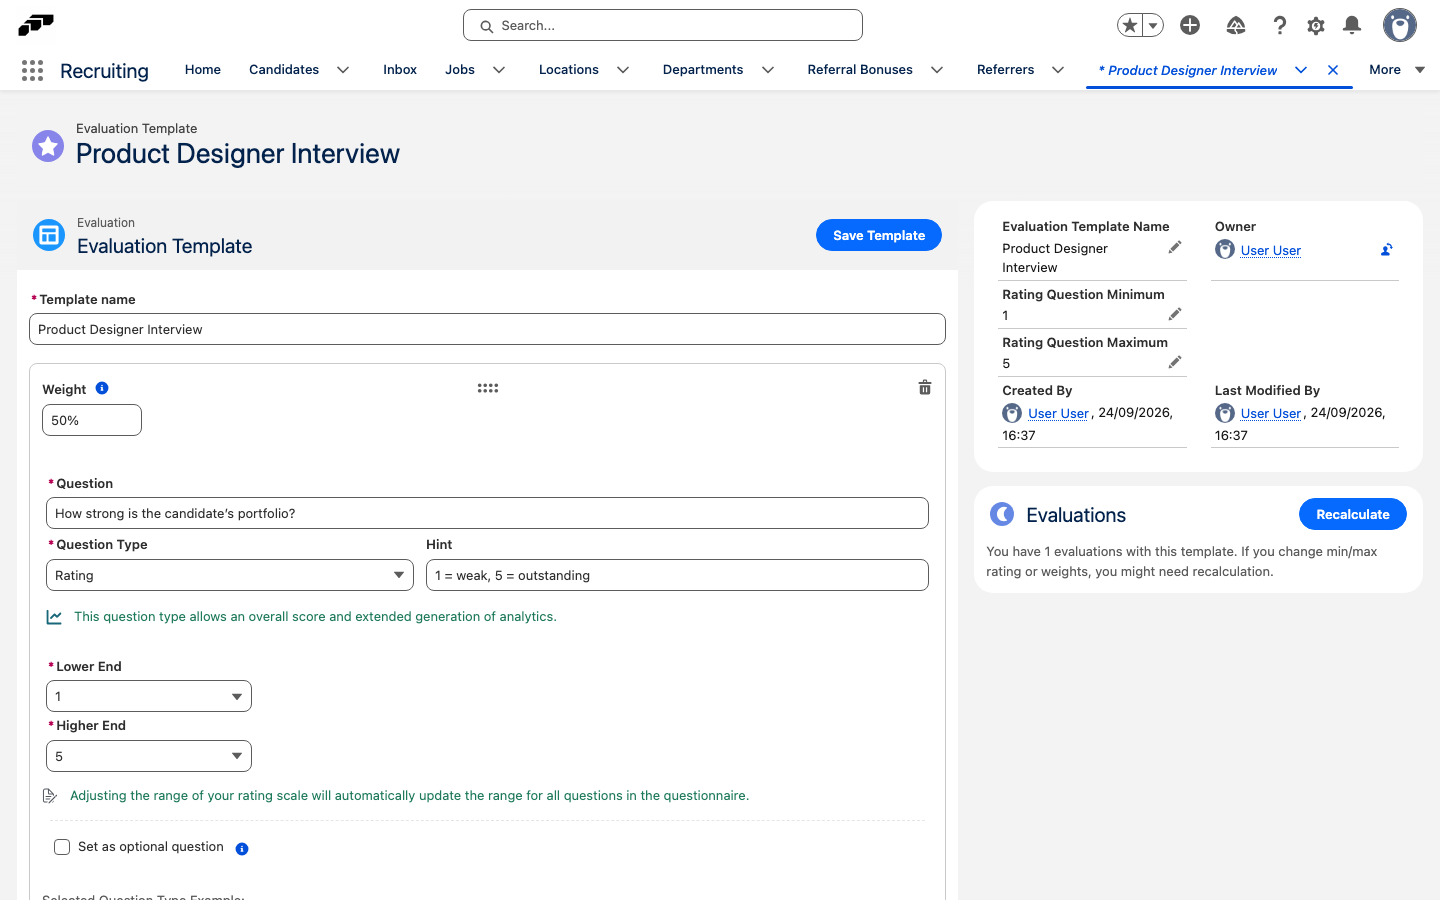
Task: Open Last Modified By User User link
Action: 1271,414
